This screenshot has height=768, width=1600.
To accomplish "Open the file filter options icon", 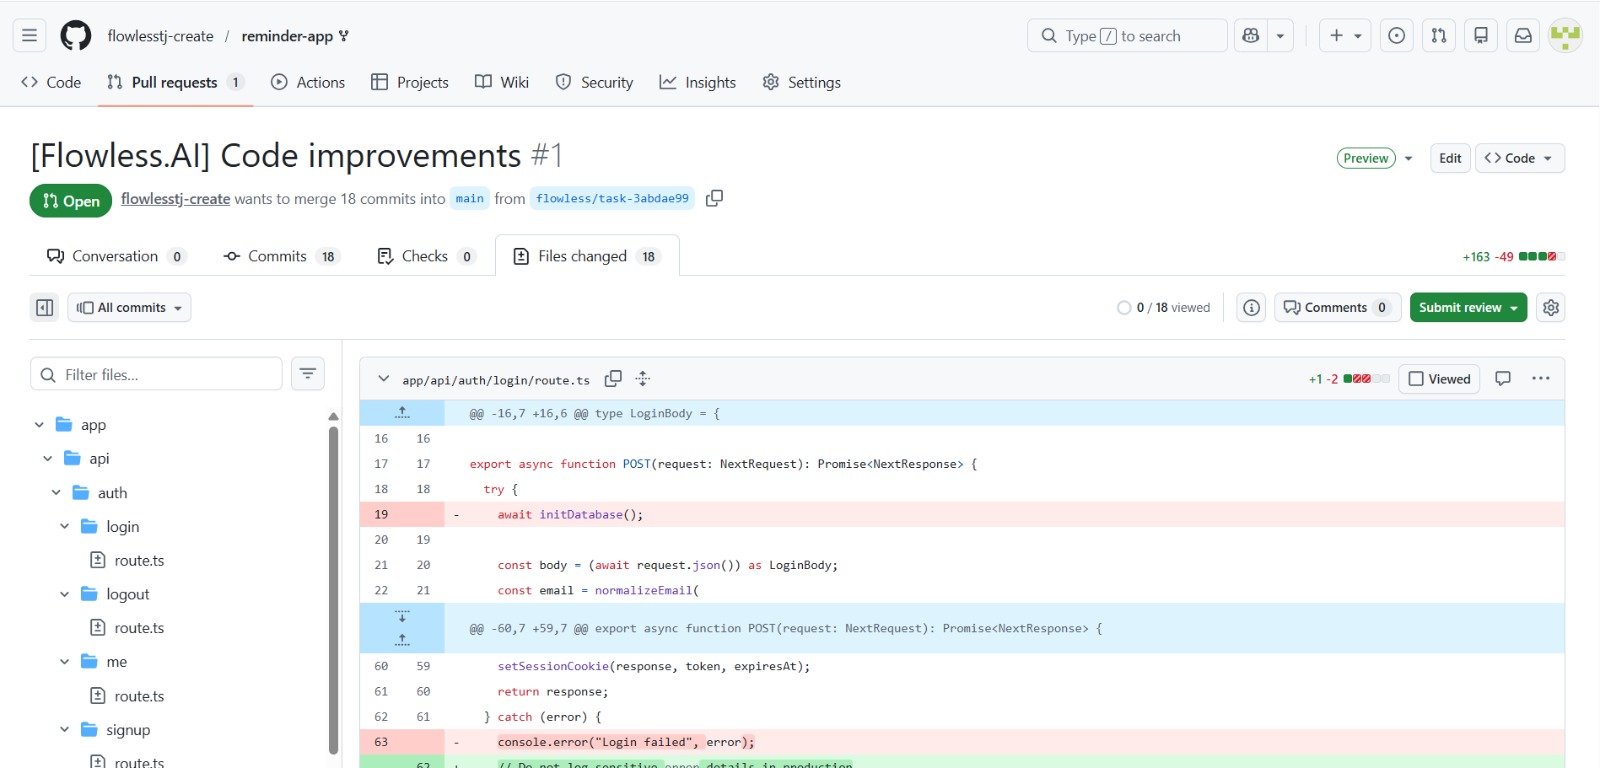I will click(308, 374).
